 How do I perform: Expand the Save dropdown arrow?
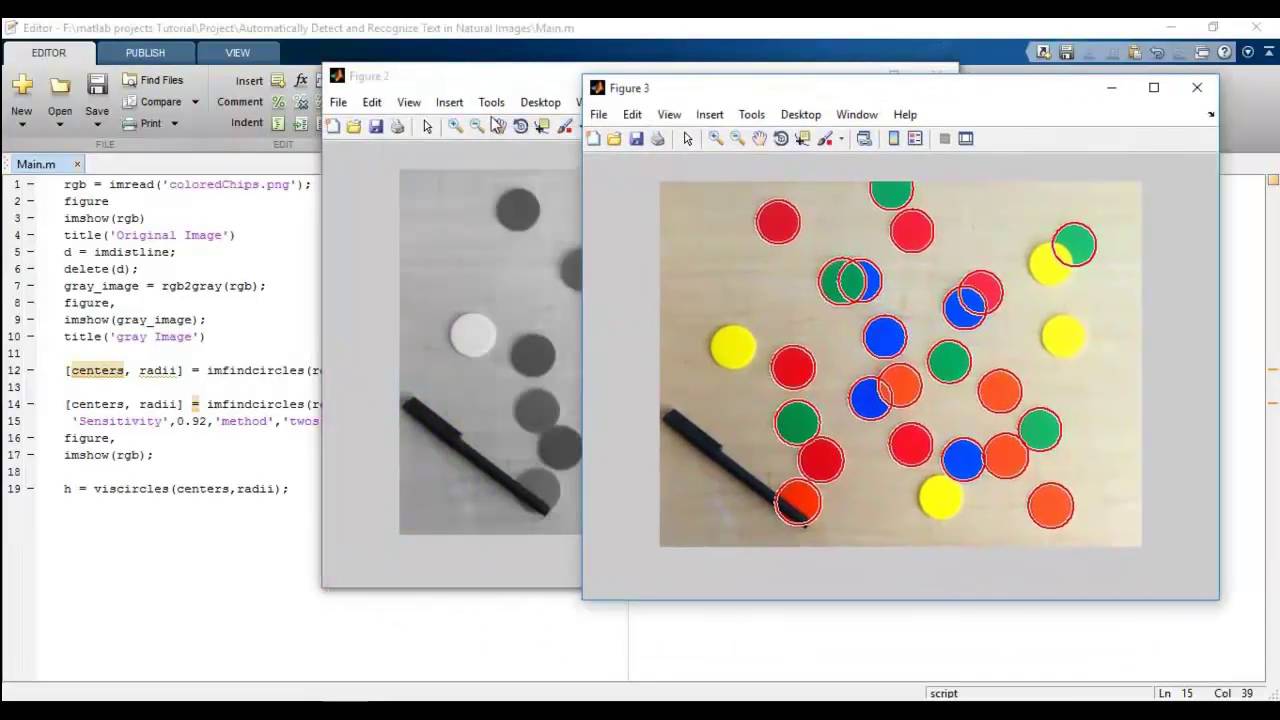pos(97,124)
